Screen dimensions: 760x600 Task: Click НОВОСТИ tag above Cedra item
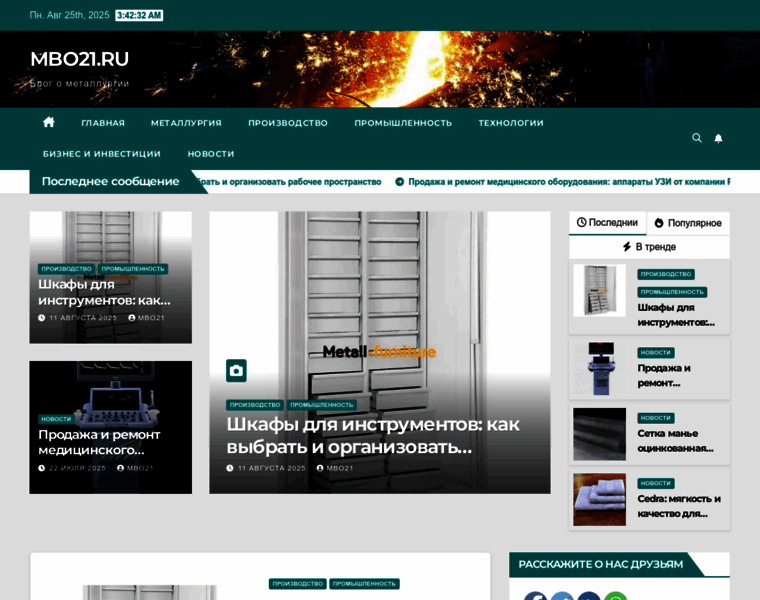[x=656, y=483]
